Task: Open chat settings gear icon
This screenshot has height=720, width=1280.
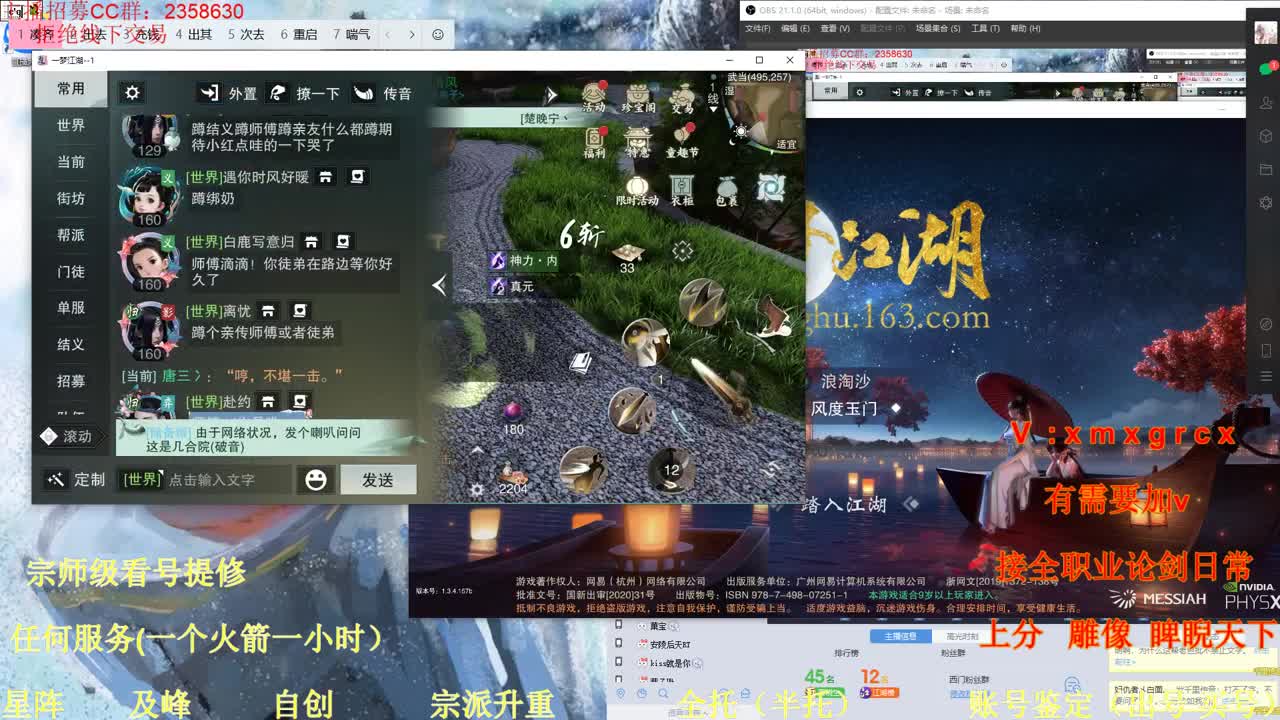Action: 132,93
